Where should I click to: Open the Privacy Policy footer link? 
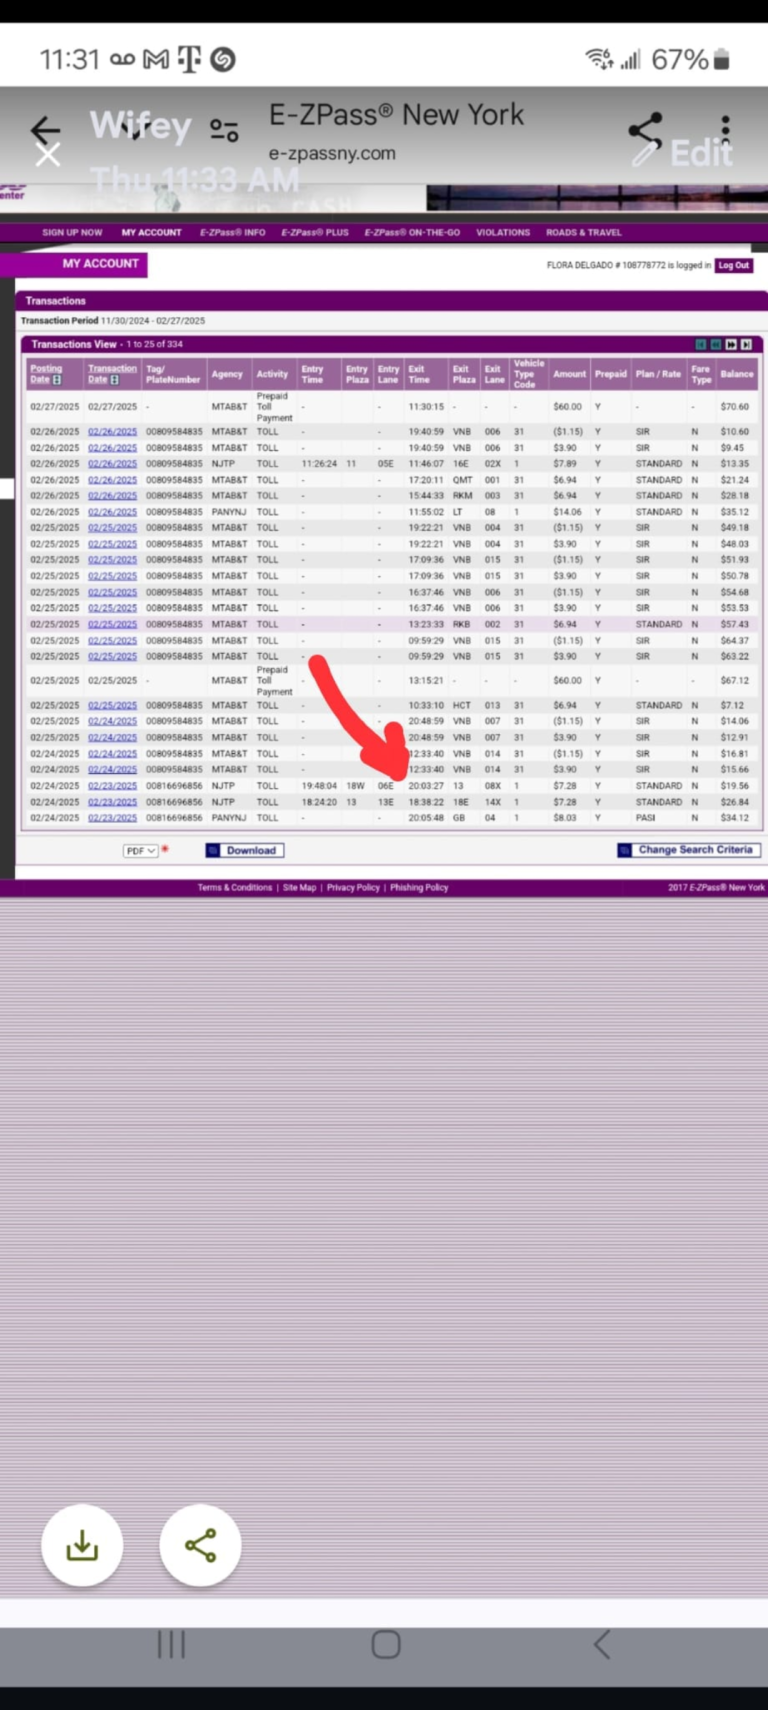pos(353,888)
